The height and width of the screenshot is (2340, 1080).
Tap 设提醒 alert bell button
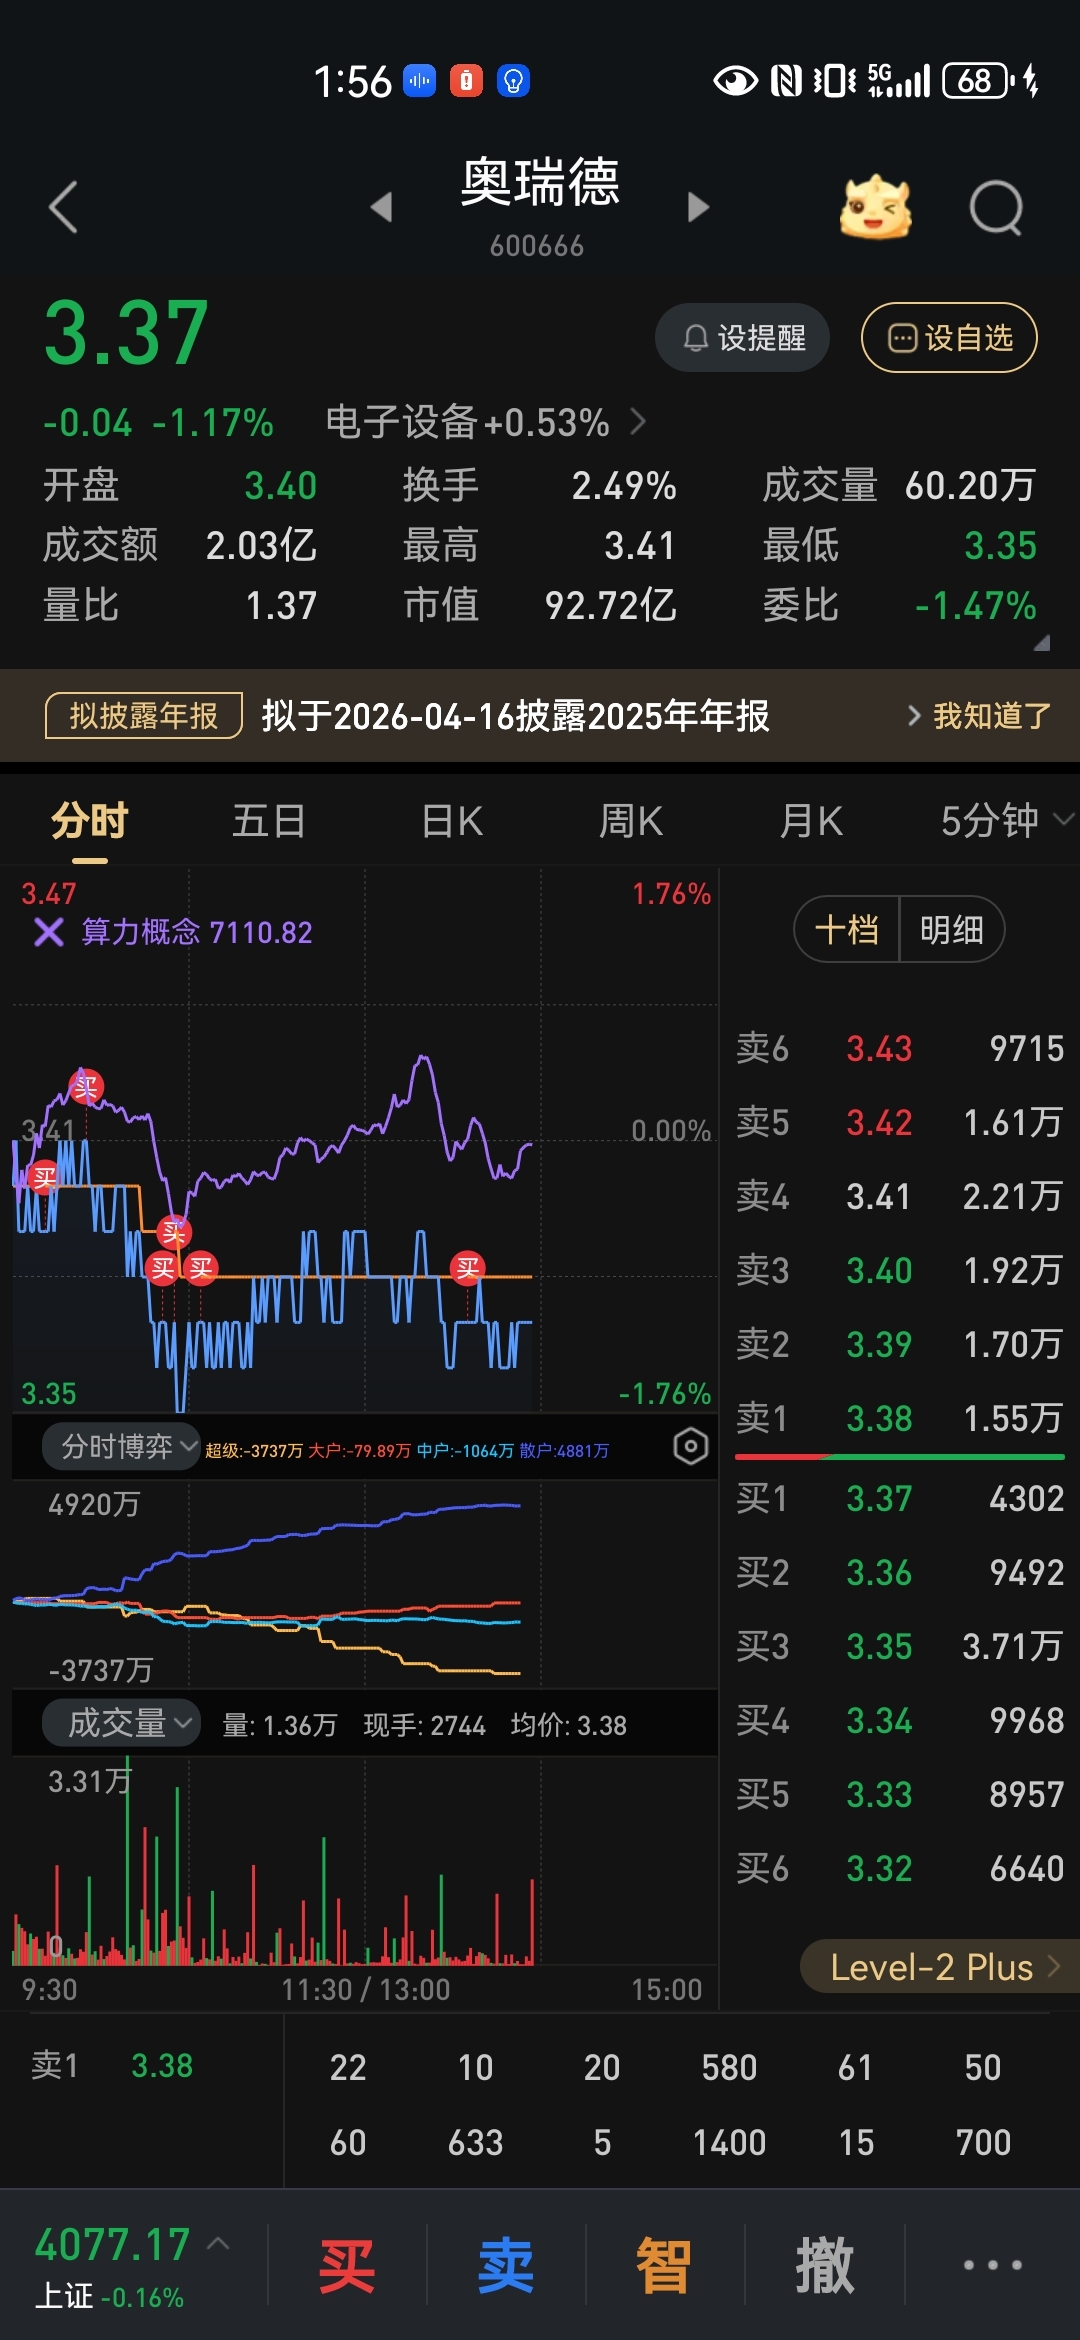pos(743,338)
